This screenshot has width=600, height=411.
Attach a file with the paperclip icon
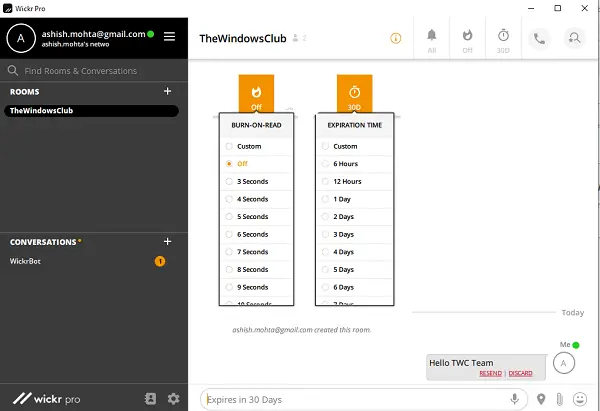click(x=559, y=399)
